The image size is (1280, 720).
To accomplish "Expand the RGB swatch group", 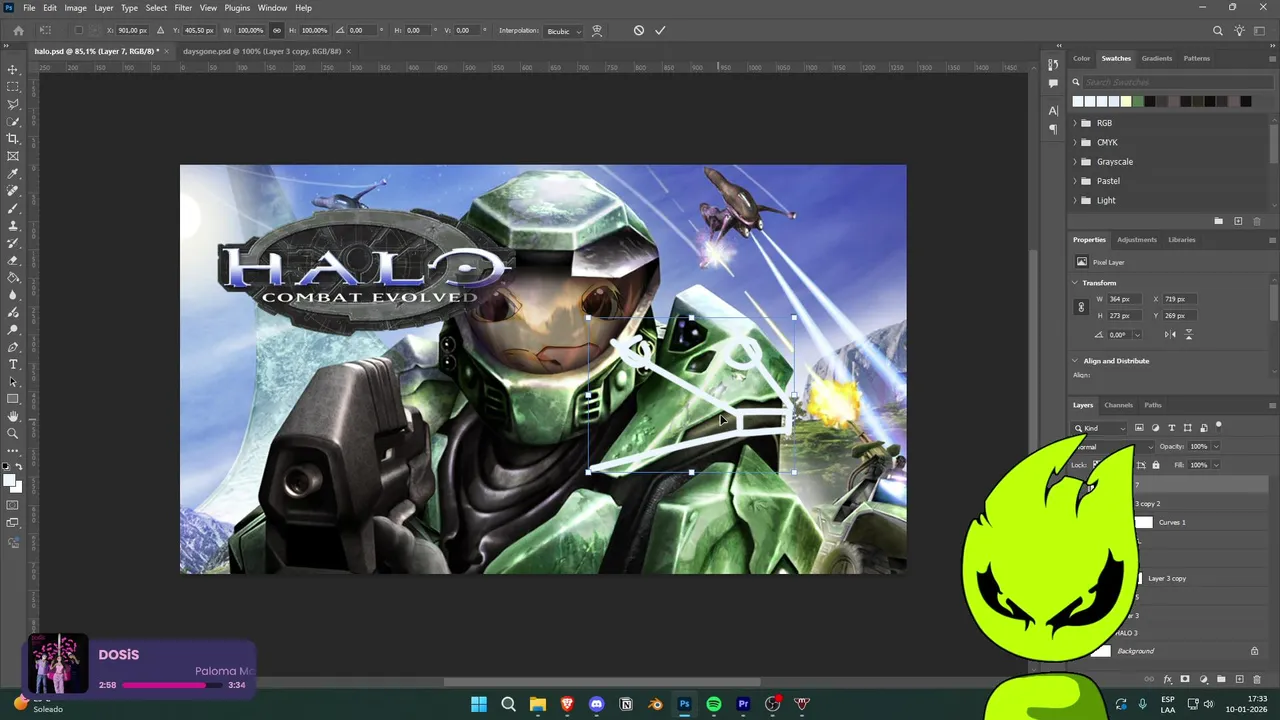I will coord(1075,123).
